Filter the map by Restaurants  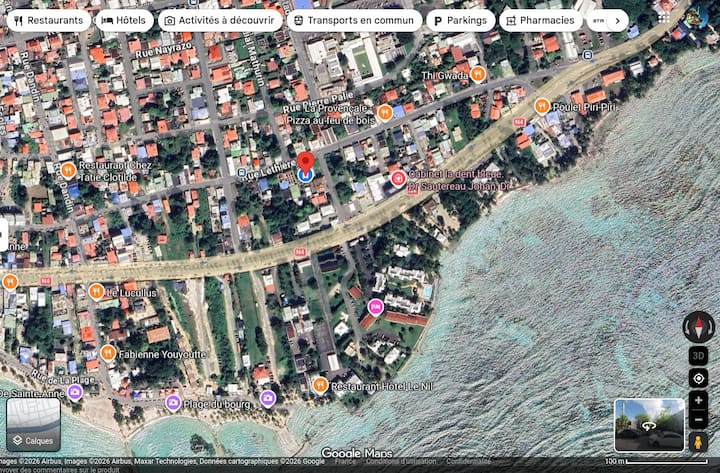pos(49,21)
